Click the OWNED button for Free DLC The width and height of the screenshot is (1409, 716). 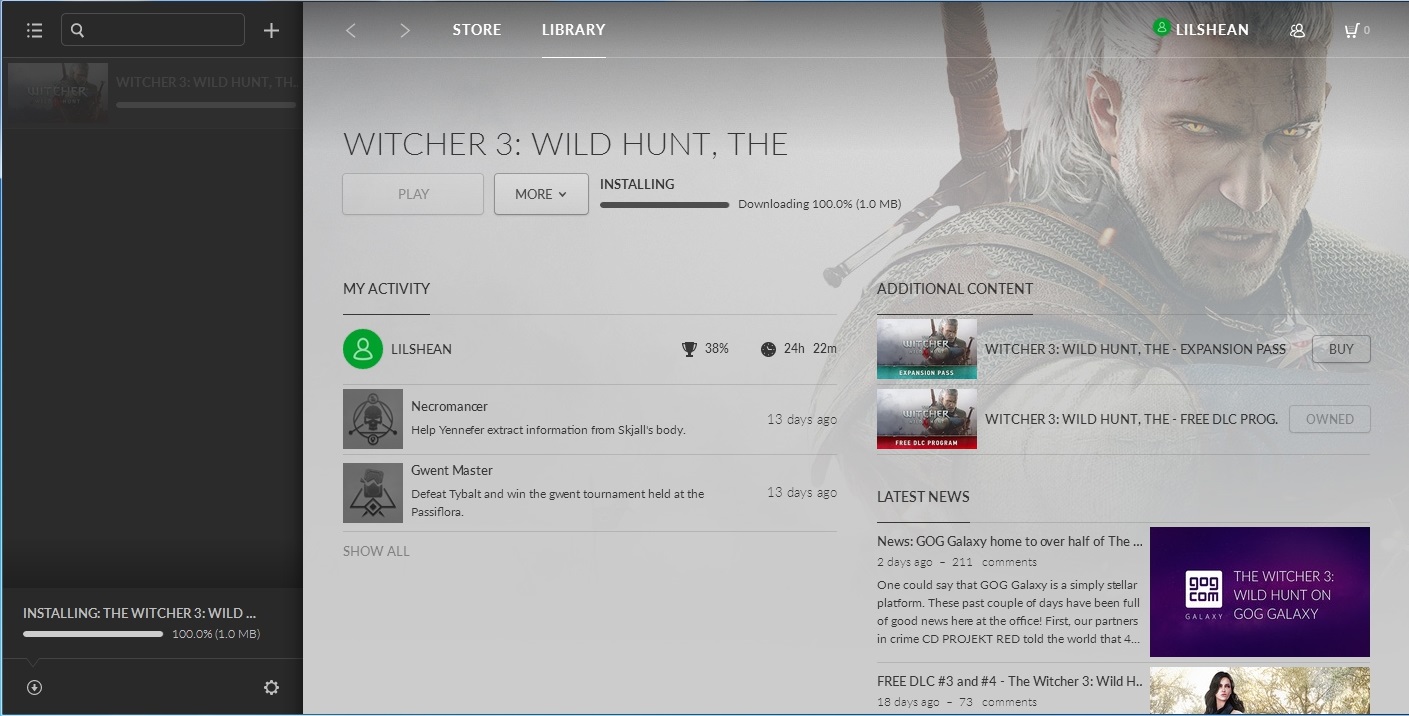tap(1330, 419)
